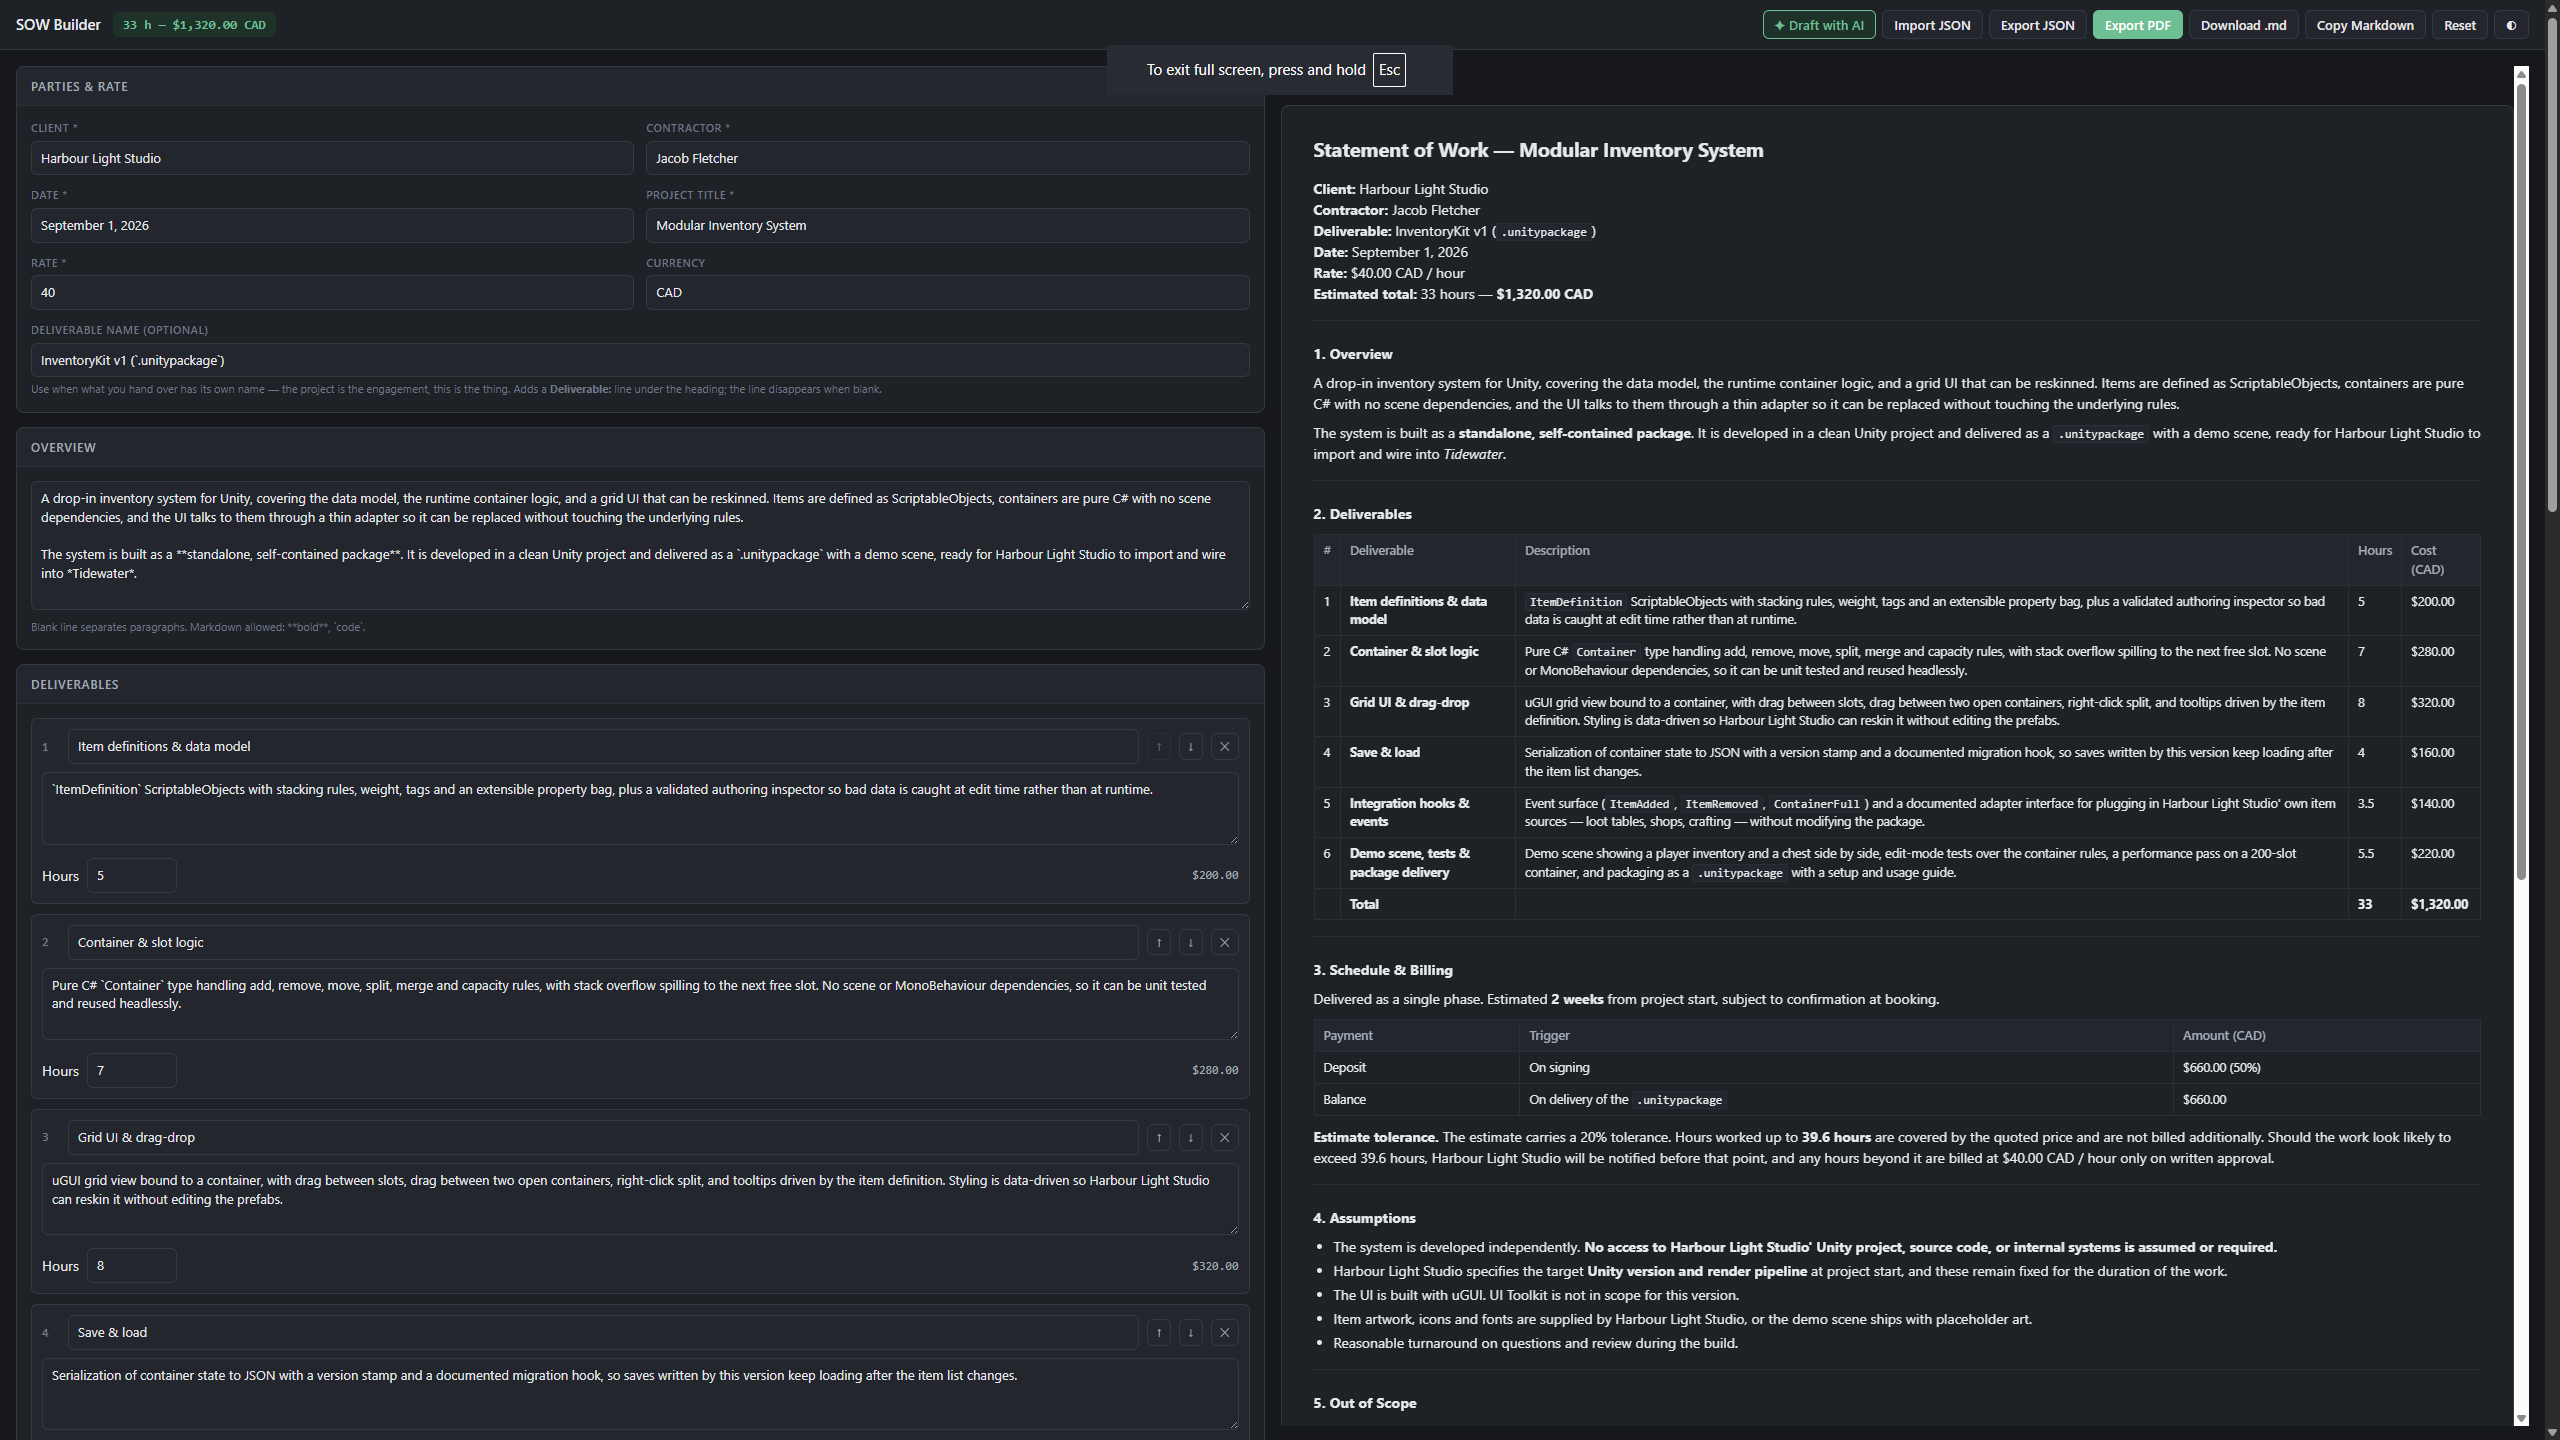Move 'Save & load' deliverable up
2560x1440 pixels.
click(x=1158, y=1332)
